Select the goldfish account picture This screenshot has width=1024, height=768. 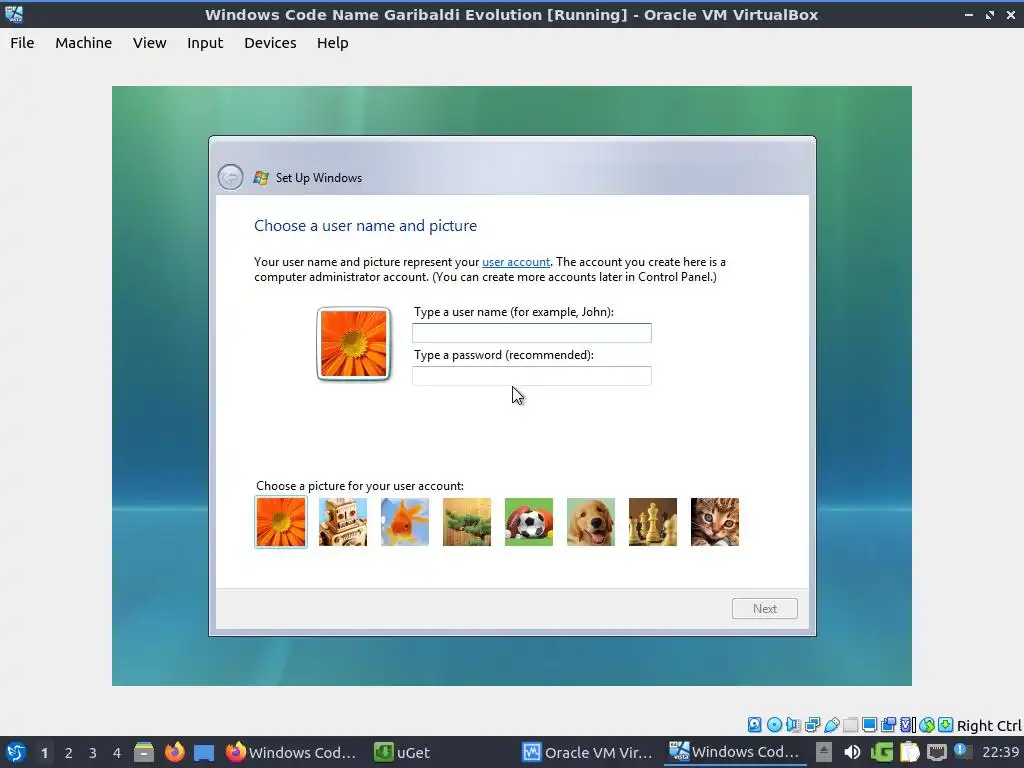point(405,522)
